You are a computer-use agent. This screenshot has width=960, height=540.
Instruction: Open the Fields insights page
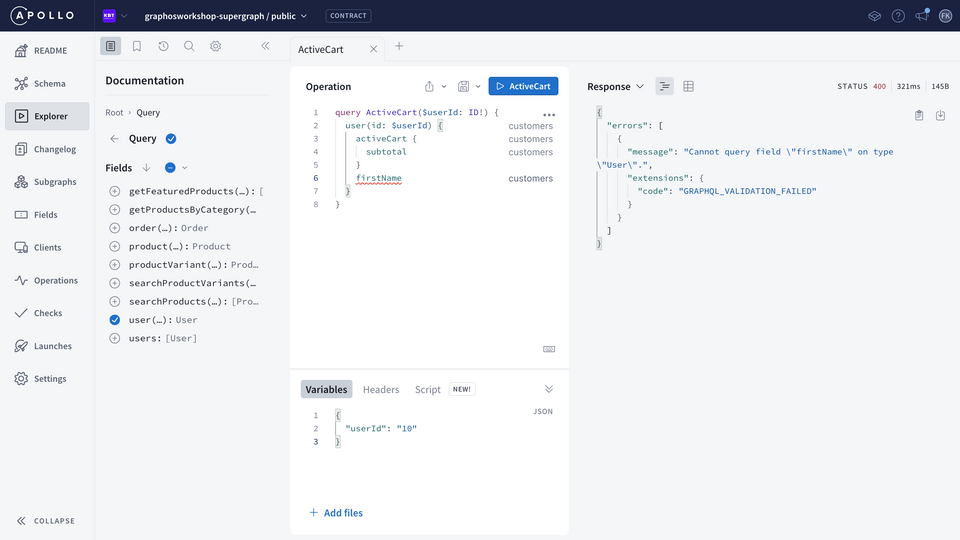coord(47,215)
